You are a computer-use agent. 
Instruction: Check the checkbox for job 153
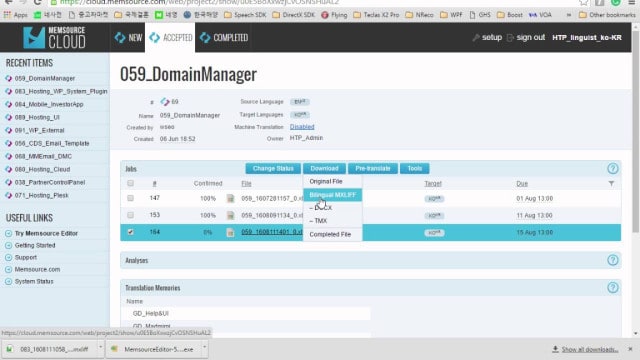(x=131, y=215)
